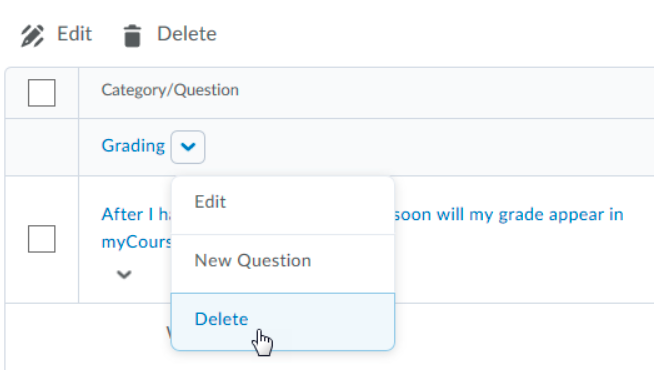
Task: Click the Edit label in top toolbar
Action: pos(74,34)
